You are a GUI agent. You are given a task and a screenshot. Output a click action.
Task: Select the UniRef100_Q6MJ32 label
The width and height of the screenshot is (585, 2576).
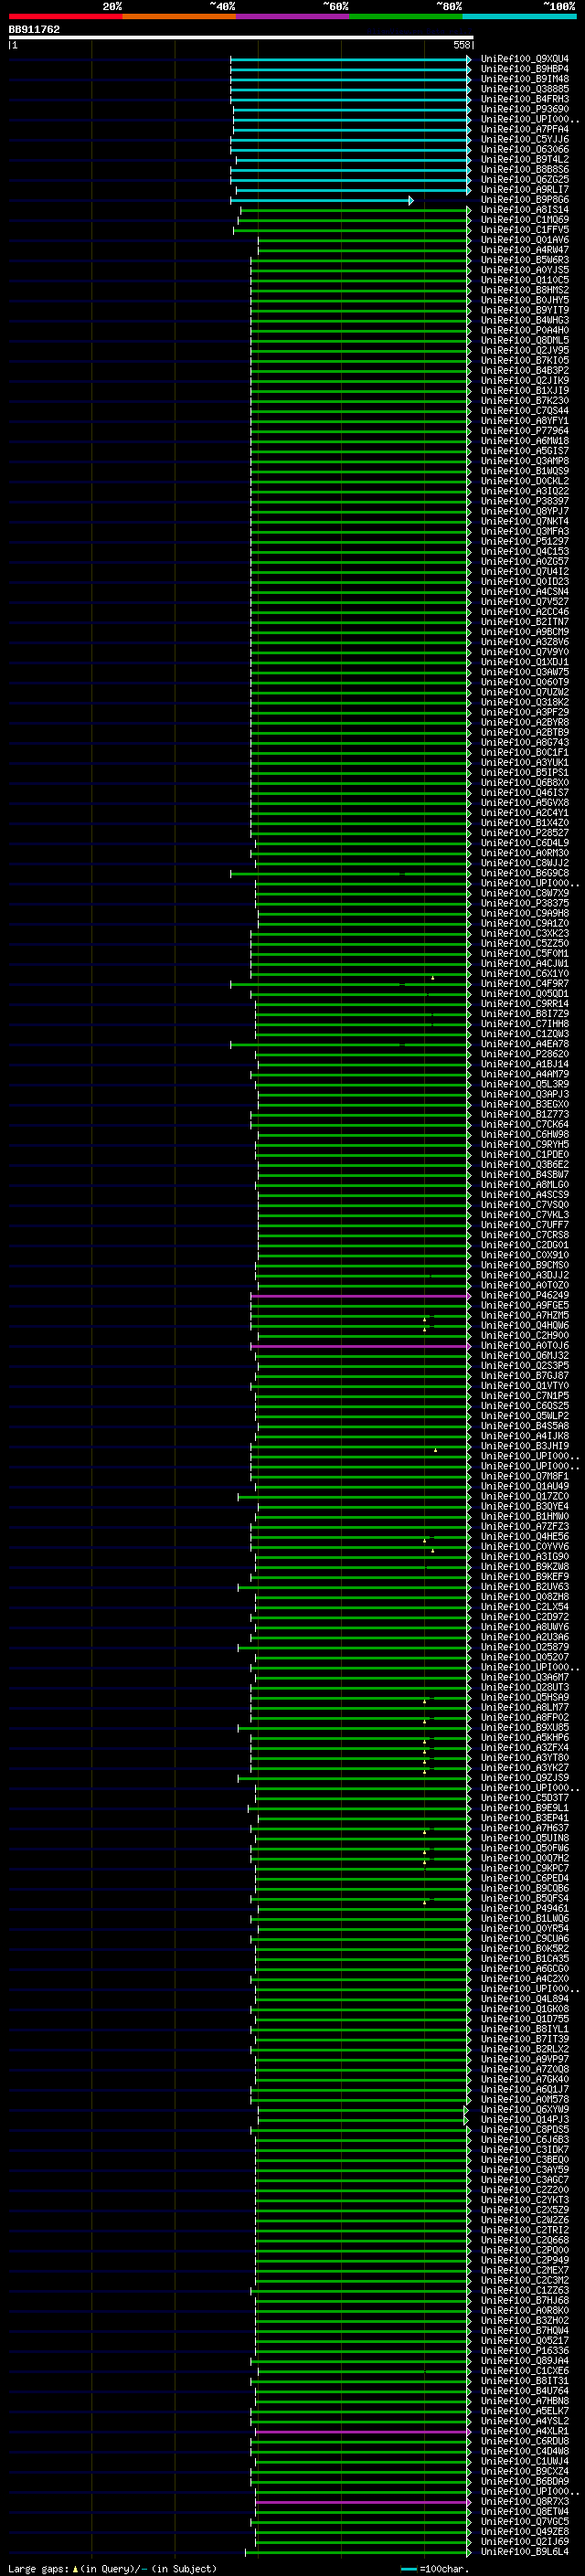[x=524, y=1356]
